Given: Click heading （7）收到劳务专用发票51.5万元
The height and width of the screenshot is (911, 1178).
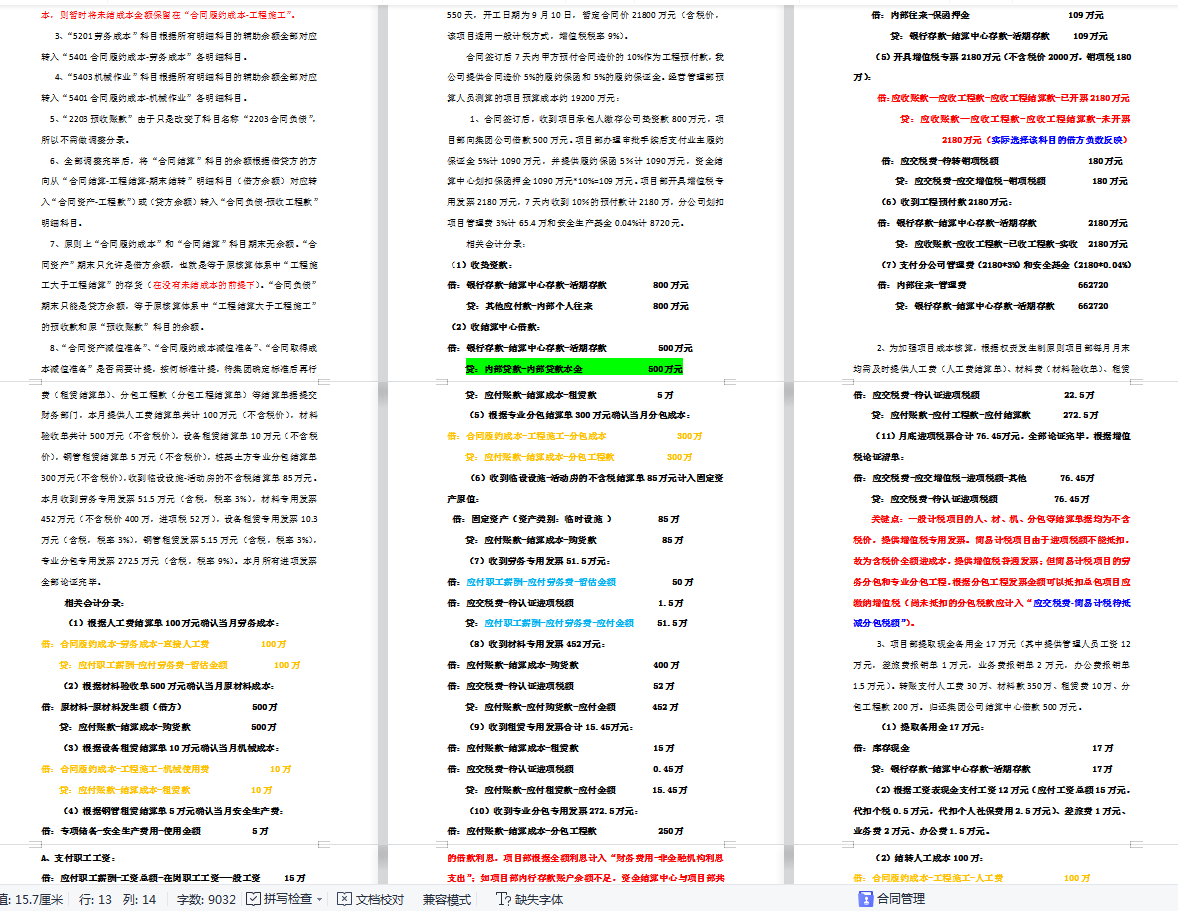Looking at the screenshot, I should coord(539,561).
